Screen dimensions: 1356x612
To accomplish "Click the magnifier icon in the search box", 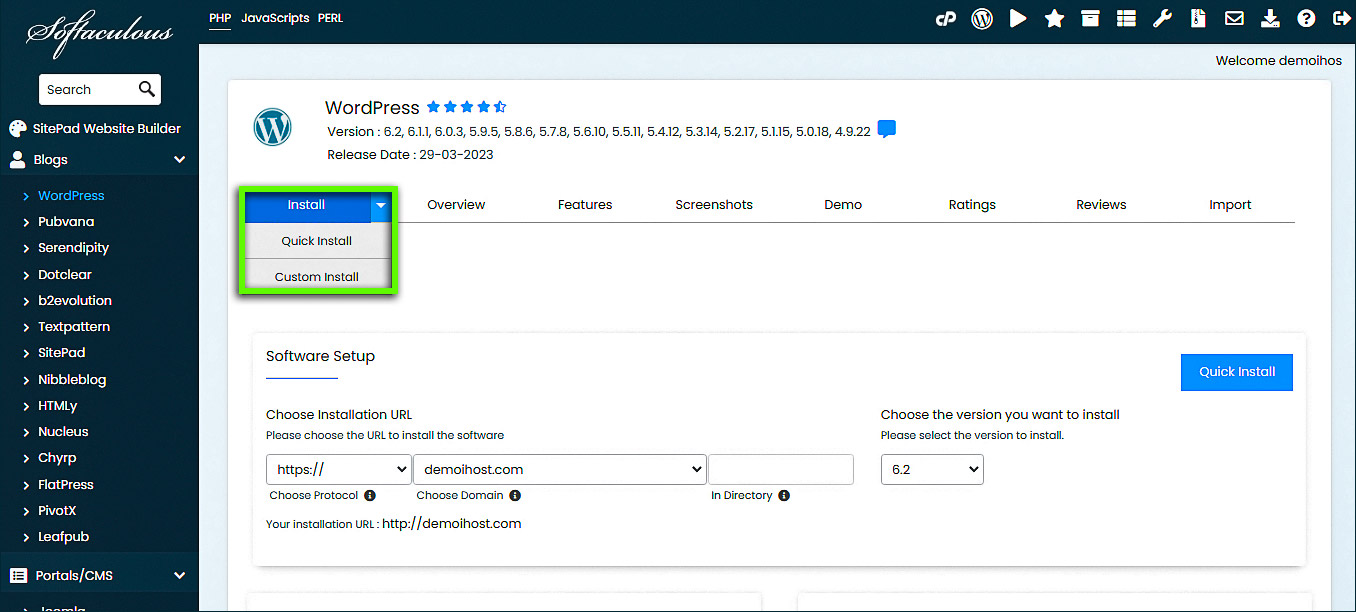I will click(147, 89).
